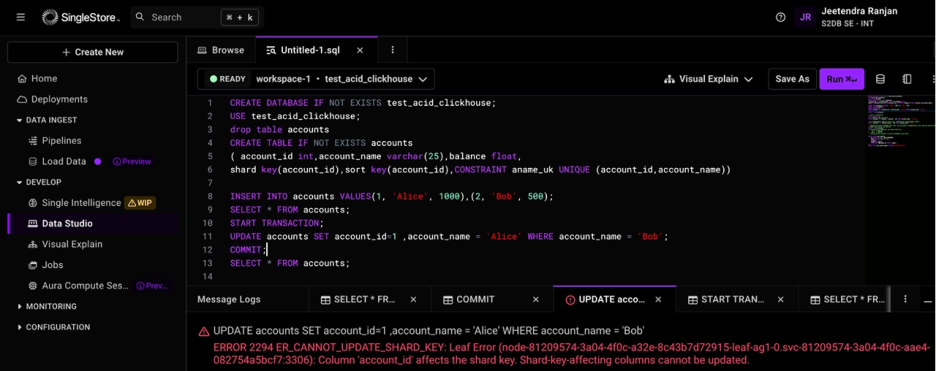
Task: Close the Untitled-1.sql tab
Action: [360, 50]
